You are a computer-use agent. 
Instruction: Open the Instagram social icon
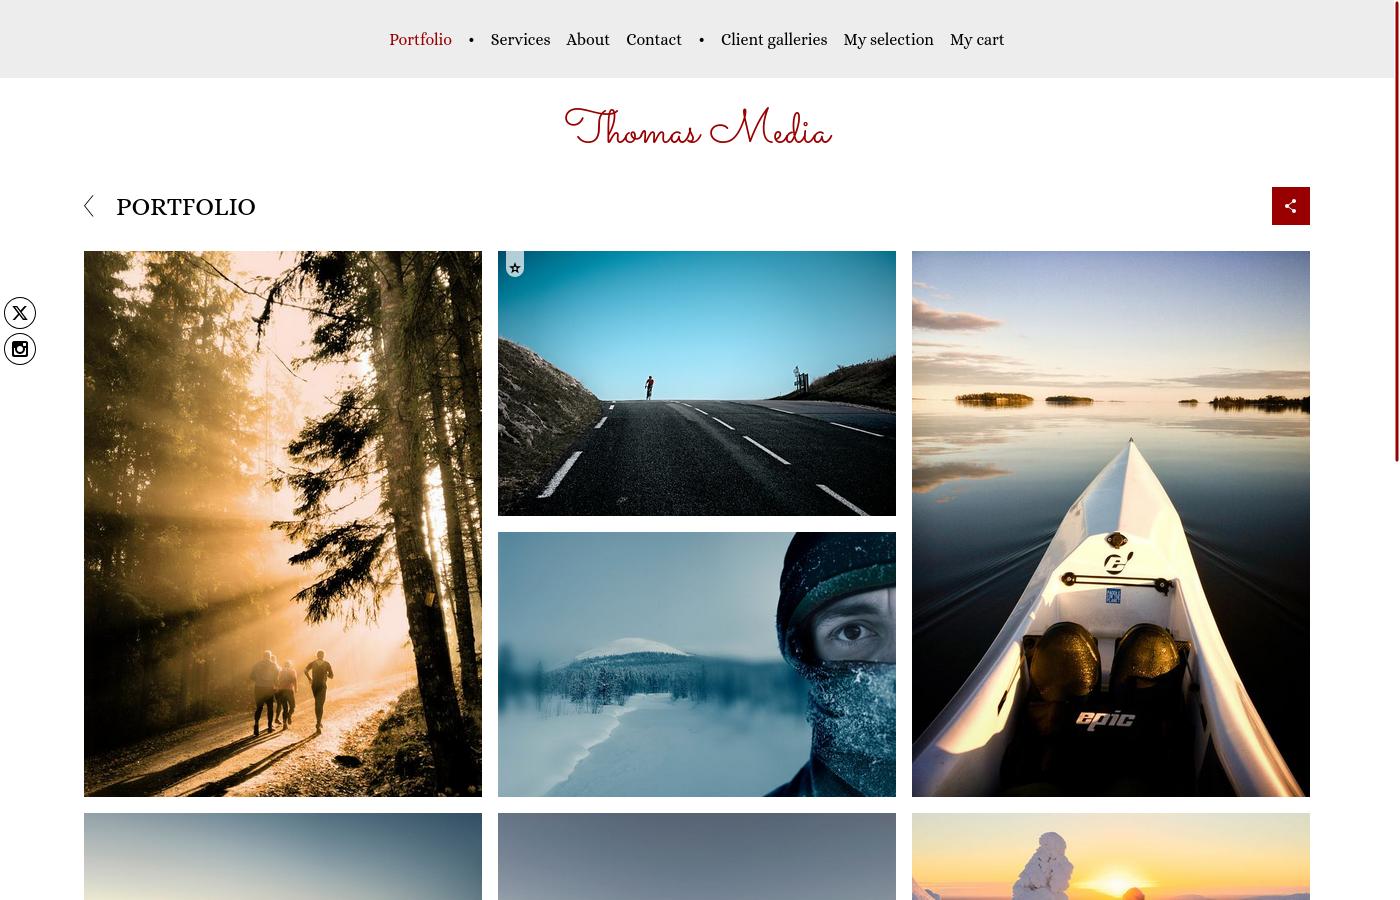click(20, 349)
